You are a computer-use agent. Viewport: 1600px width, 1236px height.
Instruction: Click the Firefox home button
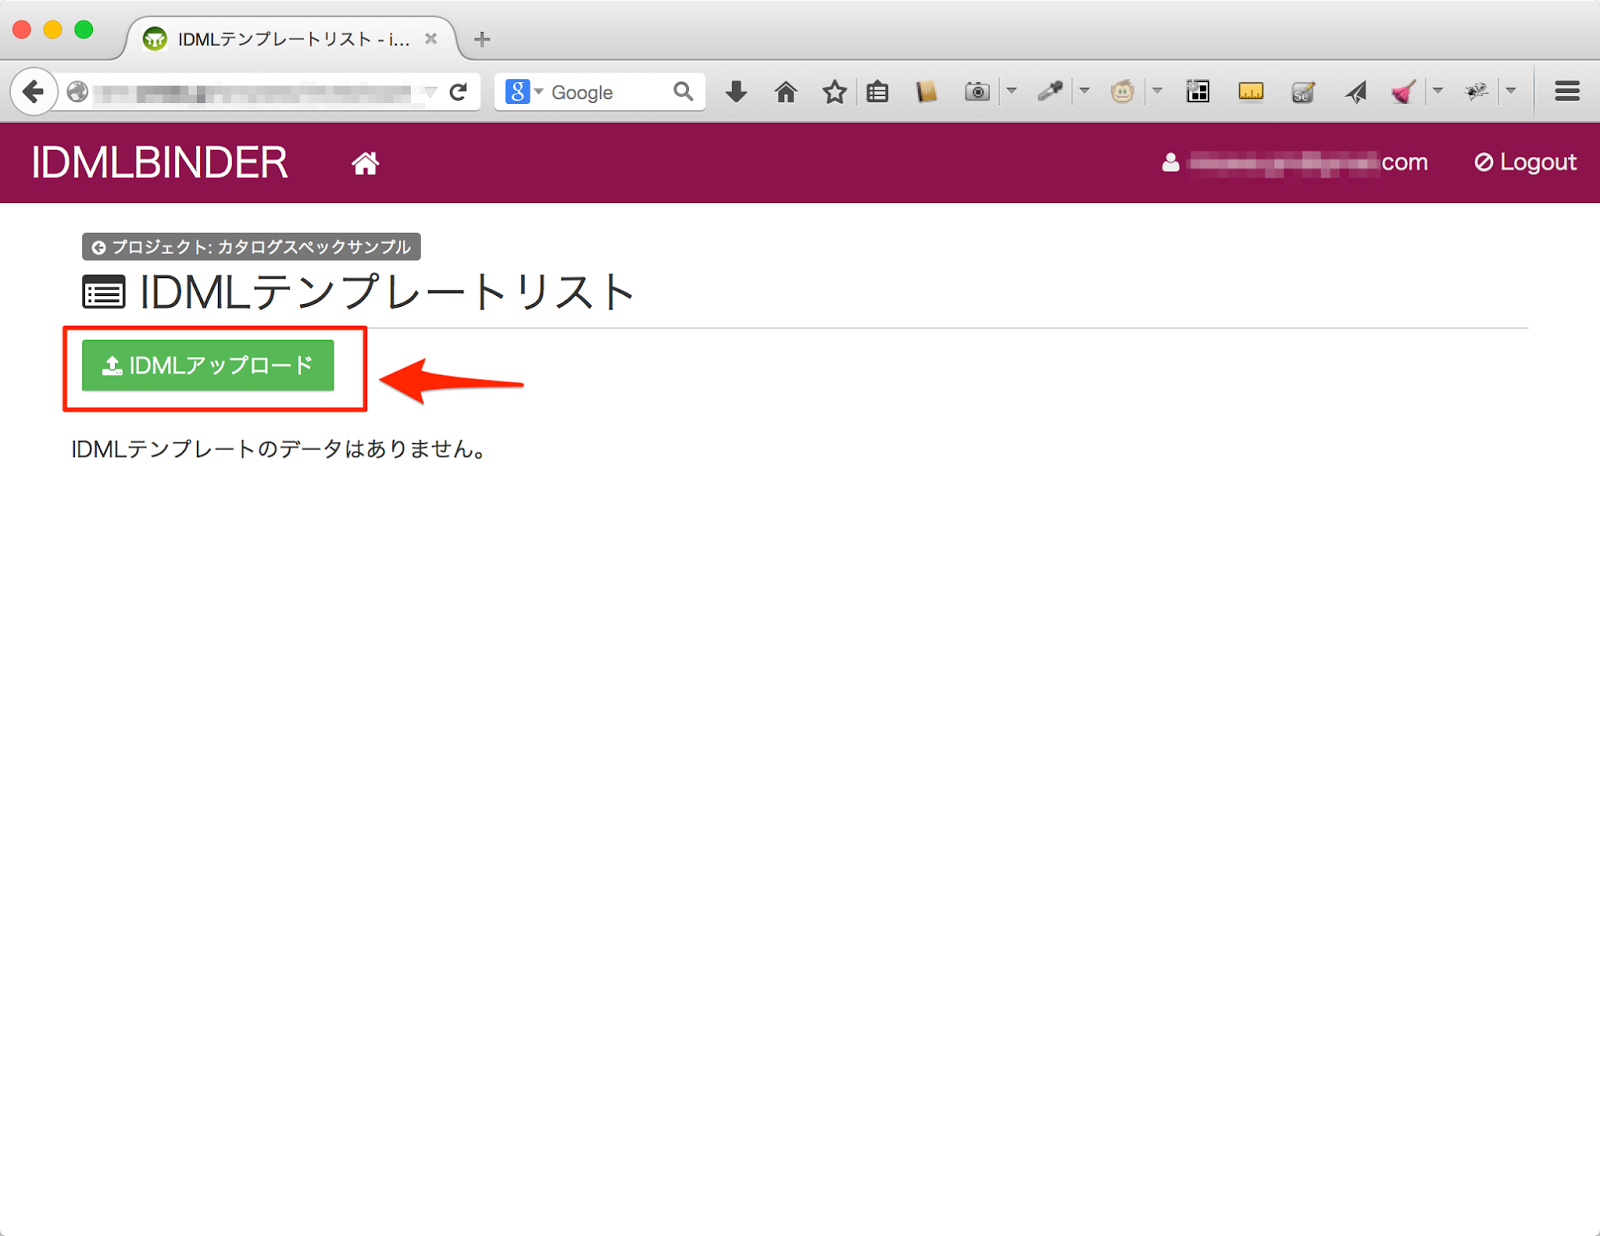coord(786,91)
